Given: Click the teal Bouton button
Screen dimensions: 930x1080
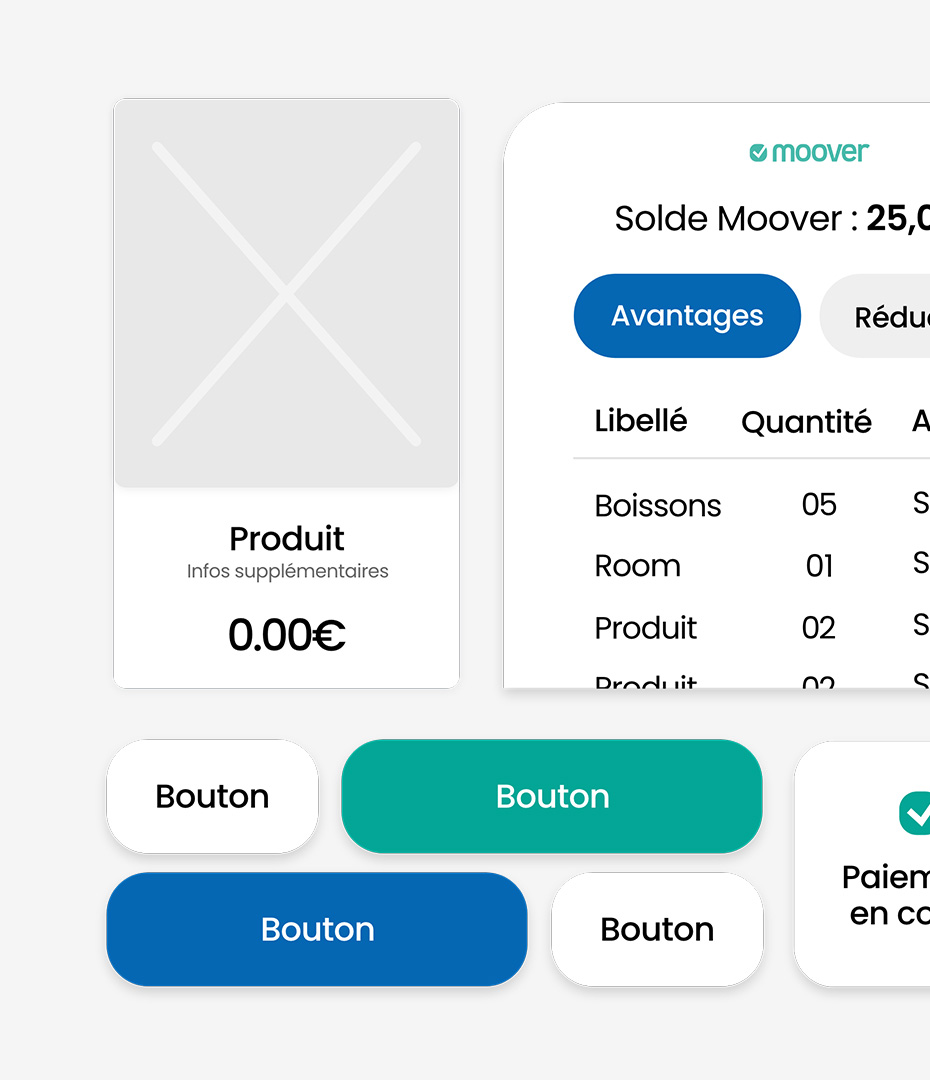Looking at the screenshot, I should pyautogui.click(x=552, y=796).
